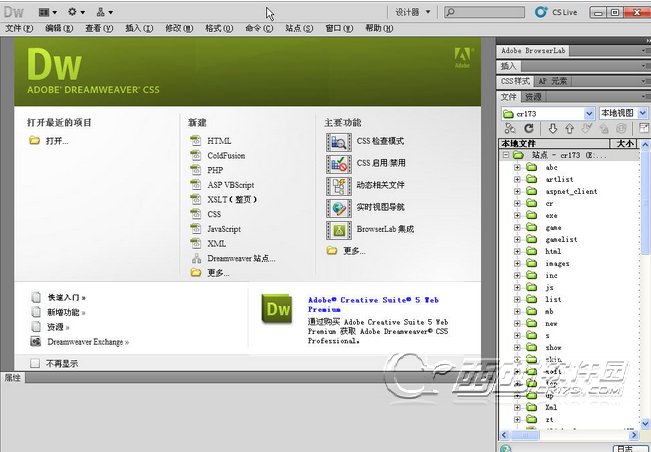Image resolution: width=651 pixels, height=452 pixels.
Task: Expand the html folder
Action: click(517, 252)
